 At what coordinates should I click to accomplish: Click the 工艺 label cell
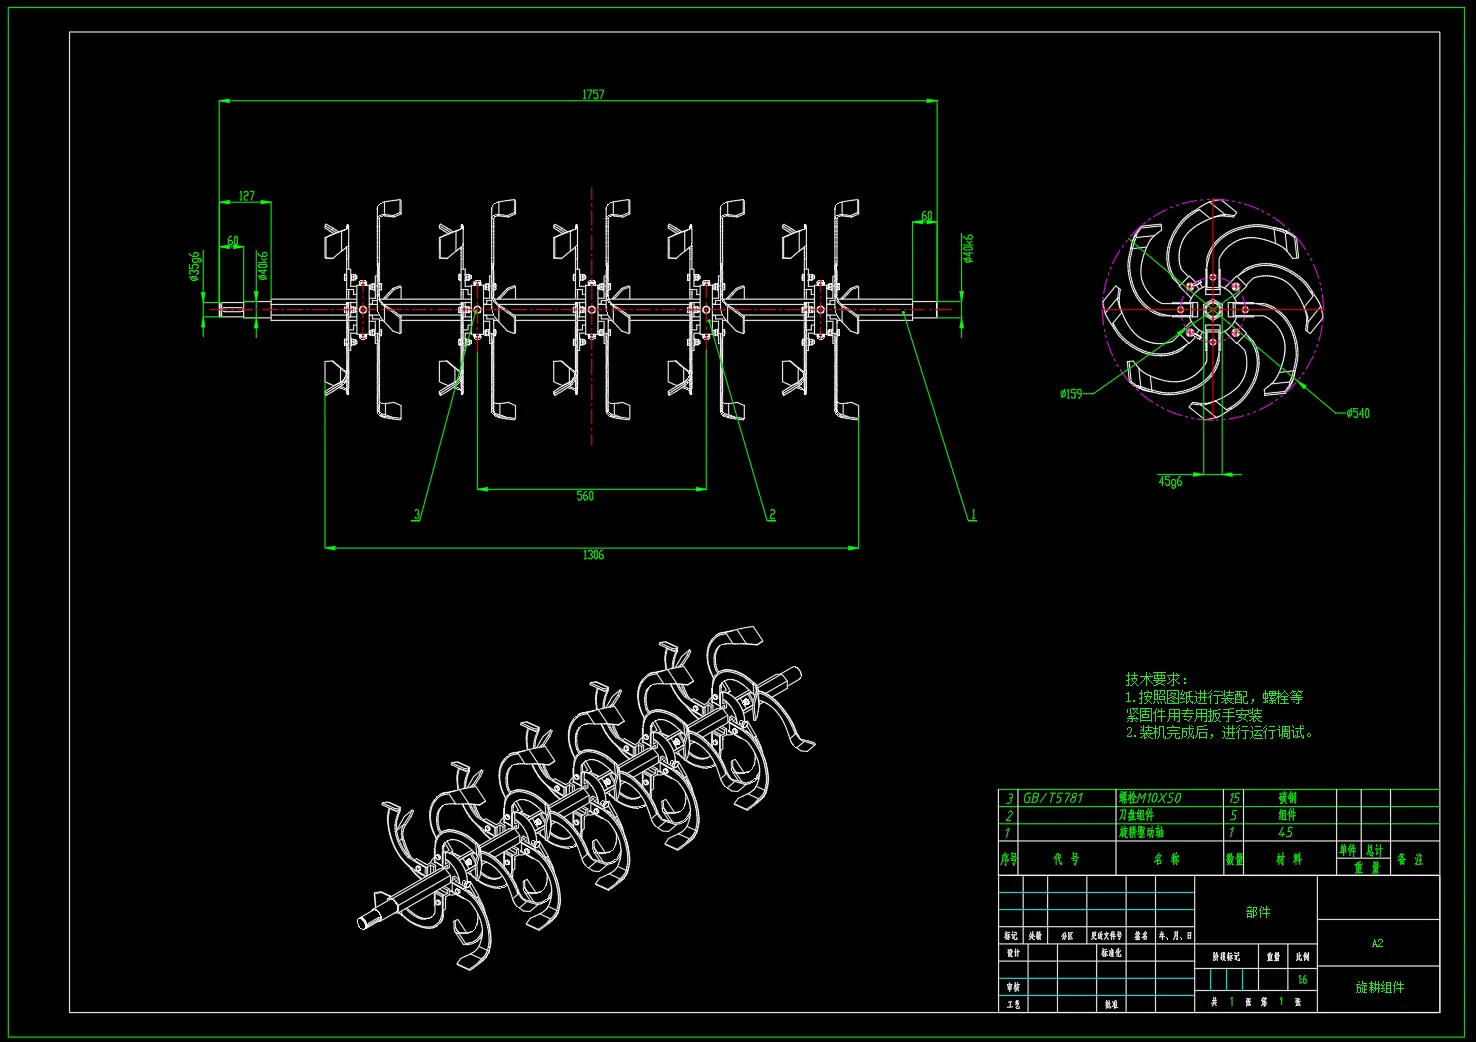[x=1013, y=1004]
